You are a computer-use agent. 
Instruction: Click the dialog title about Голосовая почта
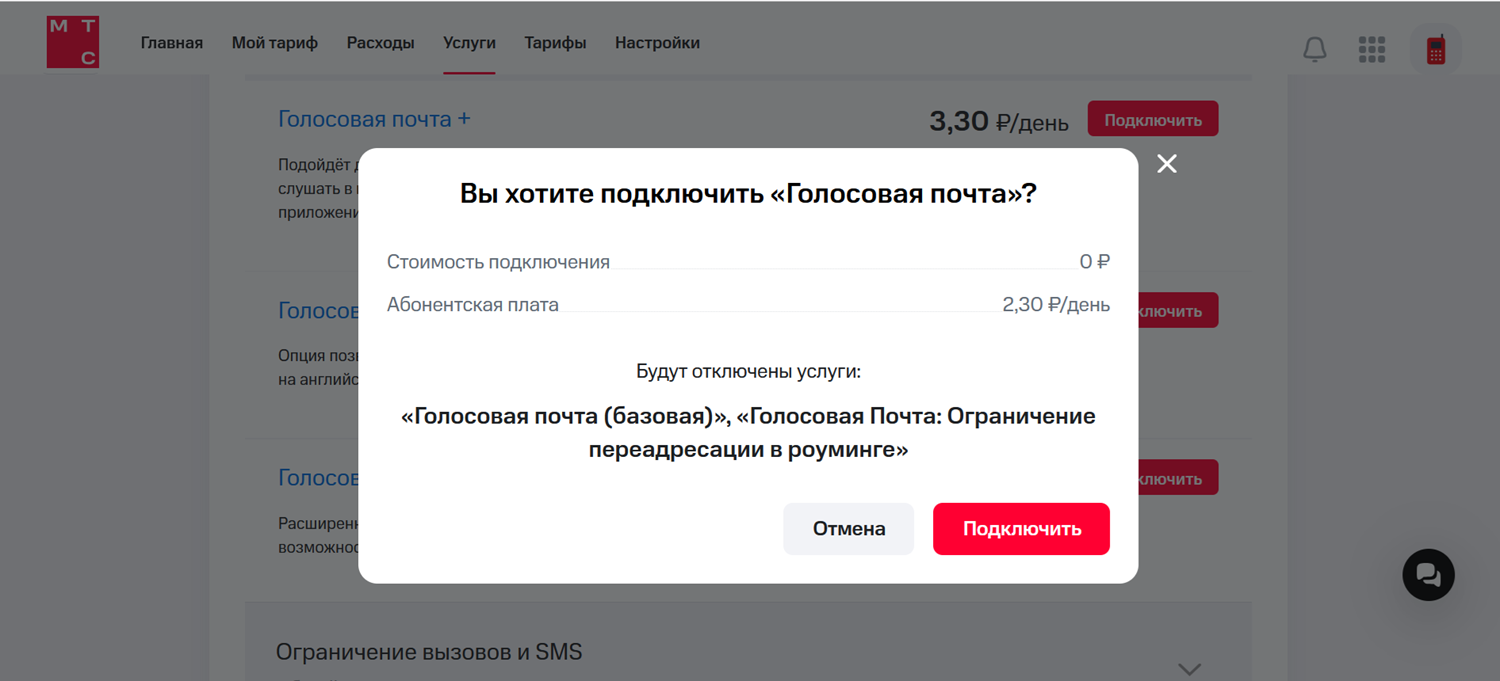point(748,194)
